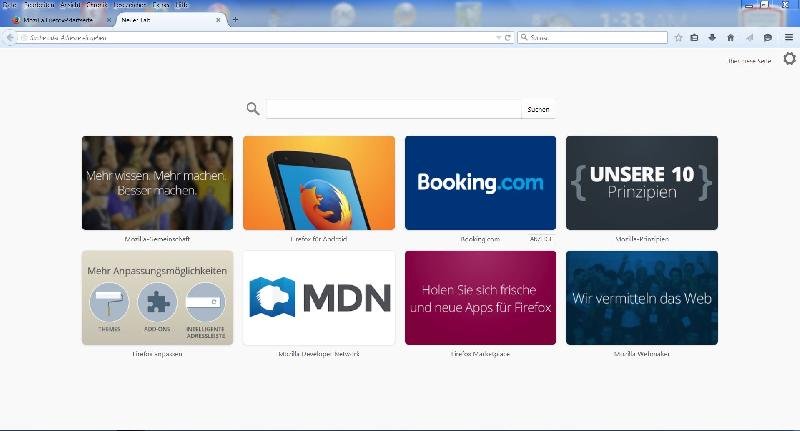The image size is (800, 431).
Task: Bookmark this page with the star icon
Action: click(x=678, y=38)
